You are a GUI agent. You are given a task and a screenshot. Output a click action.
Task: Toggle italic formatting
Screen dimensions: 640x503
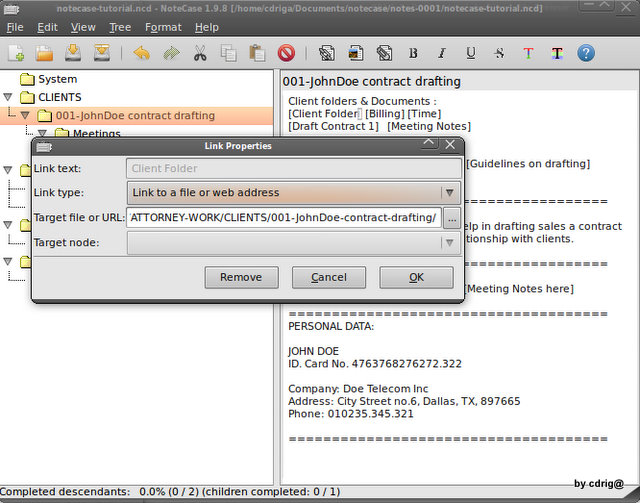pos(442,53)
